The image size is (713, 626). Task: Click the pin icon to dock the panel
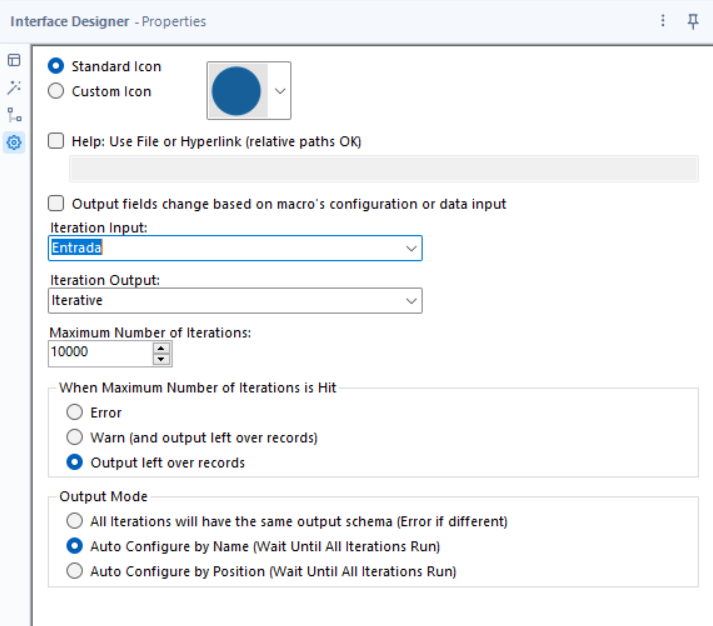point(693,21)
